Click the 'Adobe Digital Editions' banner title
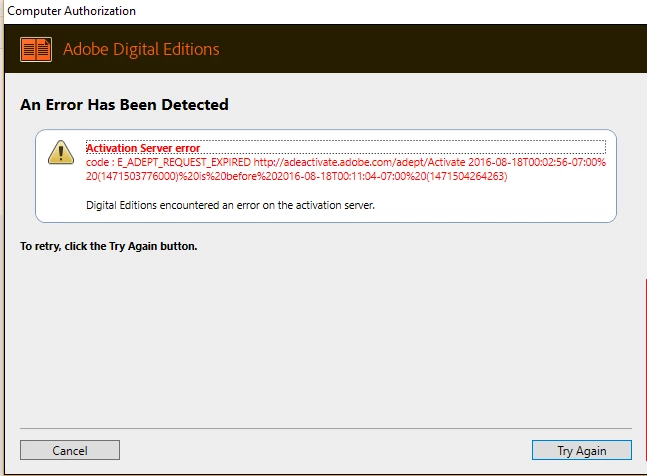The width and height of the screenshot is (647, 476). [141, 49]
